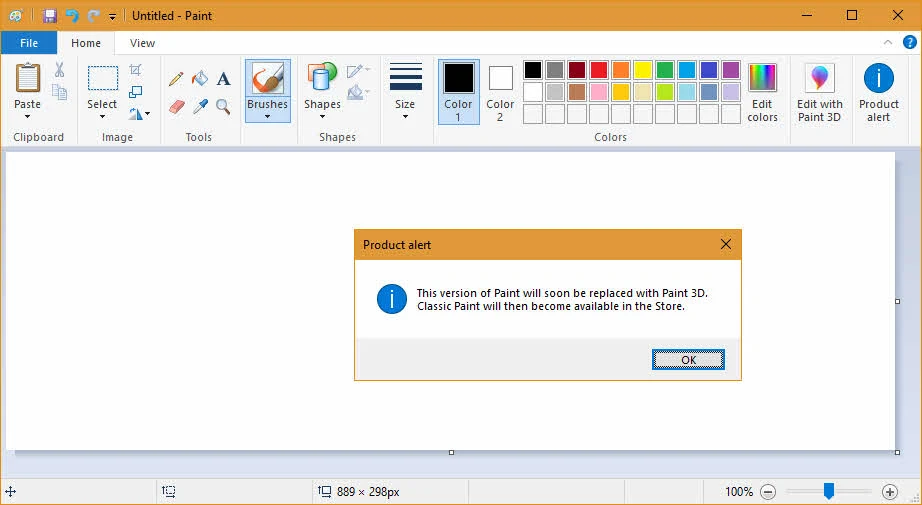The image size is (922, 505).
Task: Click the Cut scissors icon
Action: (59, 70)
